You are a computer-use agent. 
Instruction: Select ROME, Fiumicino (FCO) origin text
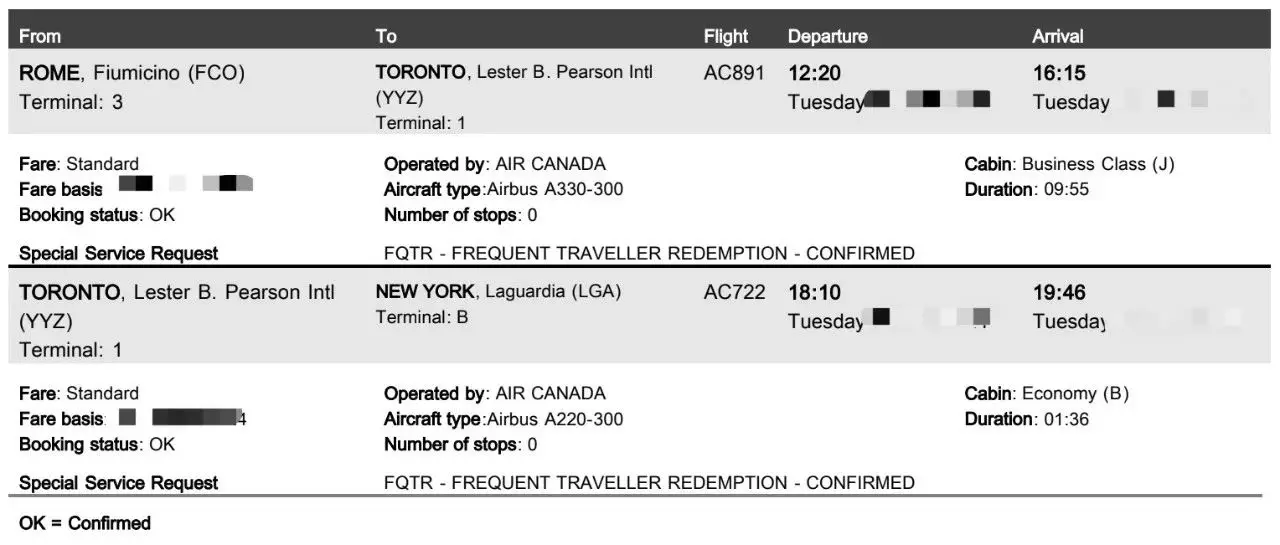(132, 73)
